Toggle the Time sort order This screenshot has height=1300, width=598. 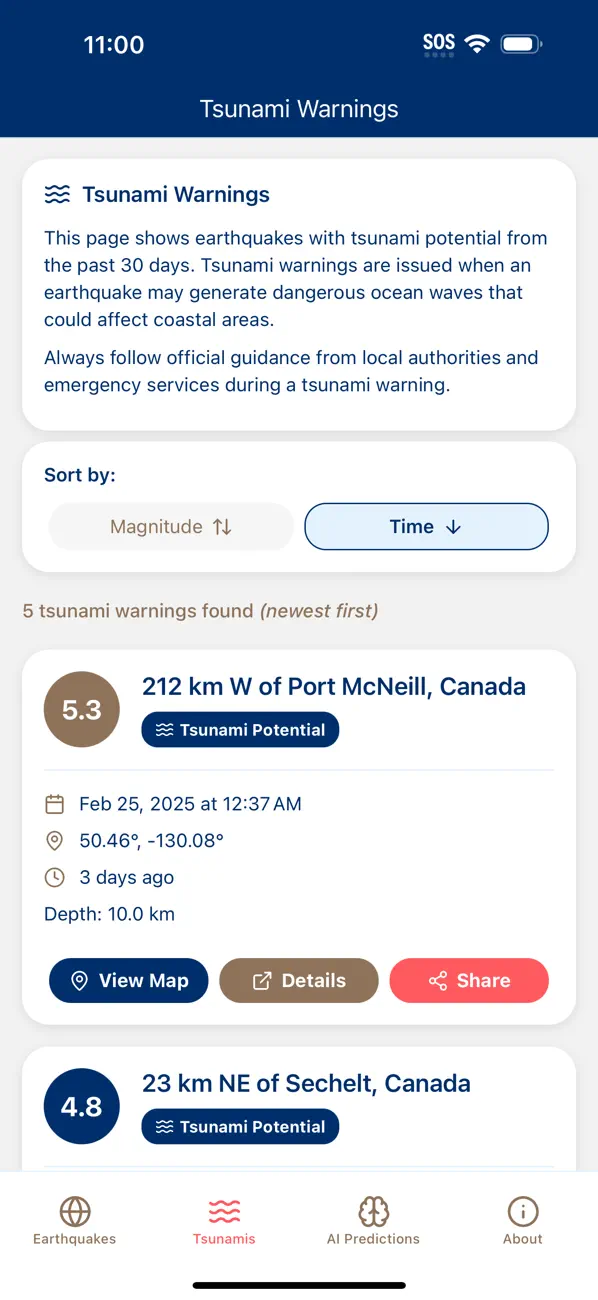426,527
